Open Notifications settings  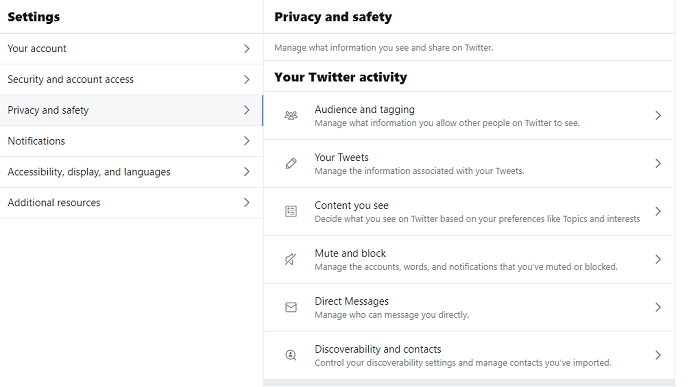131,141
